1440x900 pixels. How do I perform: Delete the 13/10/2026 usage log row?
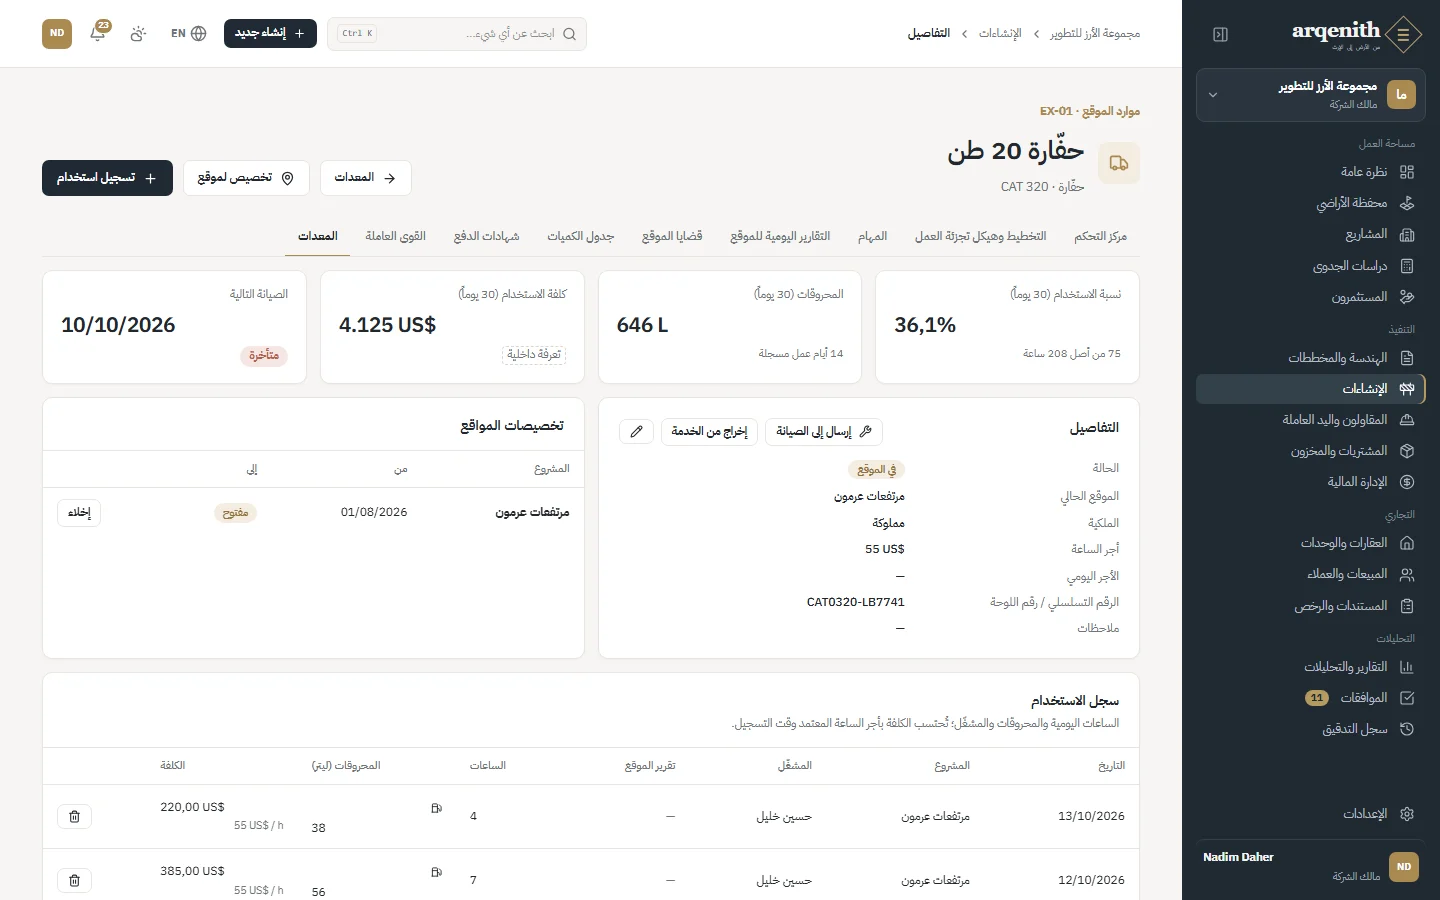(74, 816)
